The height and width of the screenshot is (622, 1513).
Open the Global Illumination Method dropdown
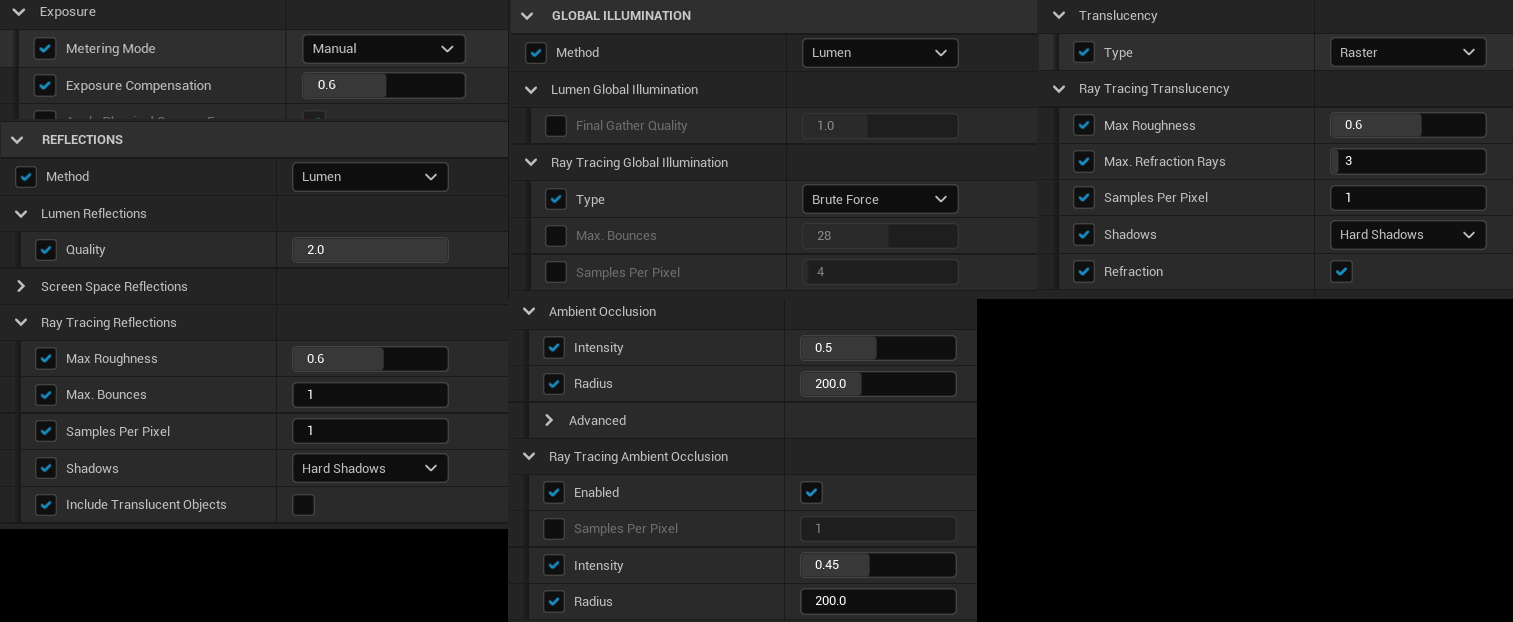(879, 53)
